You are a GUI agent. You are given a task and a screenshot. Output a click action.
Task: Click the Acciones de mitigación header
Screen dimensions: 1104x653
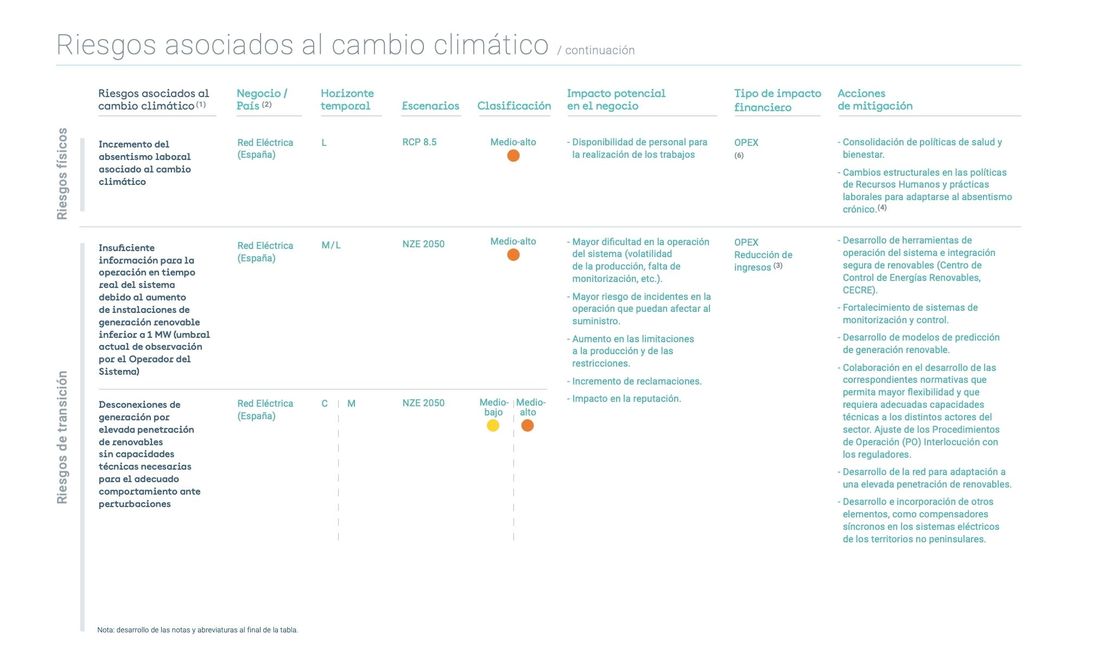875,100
